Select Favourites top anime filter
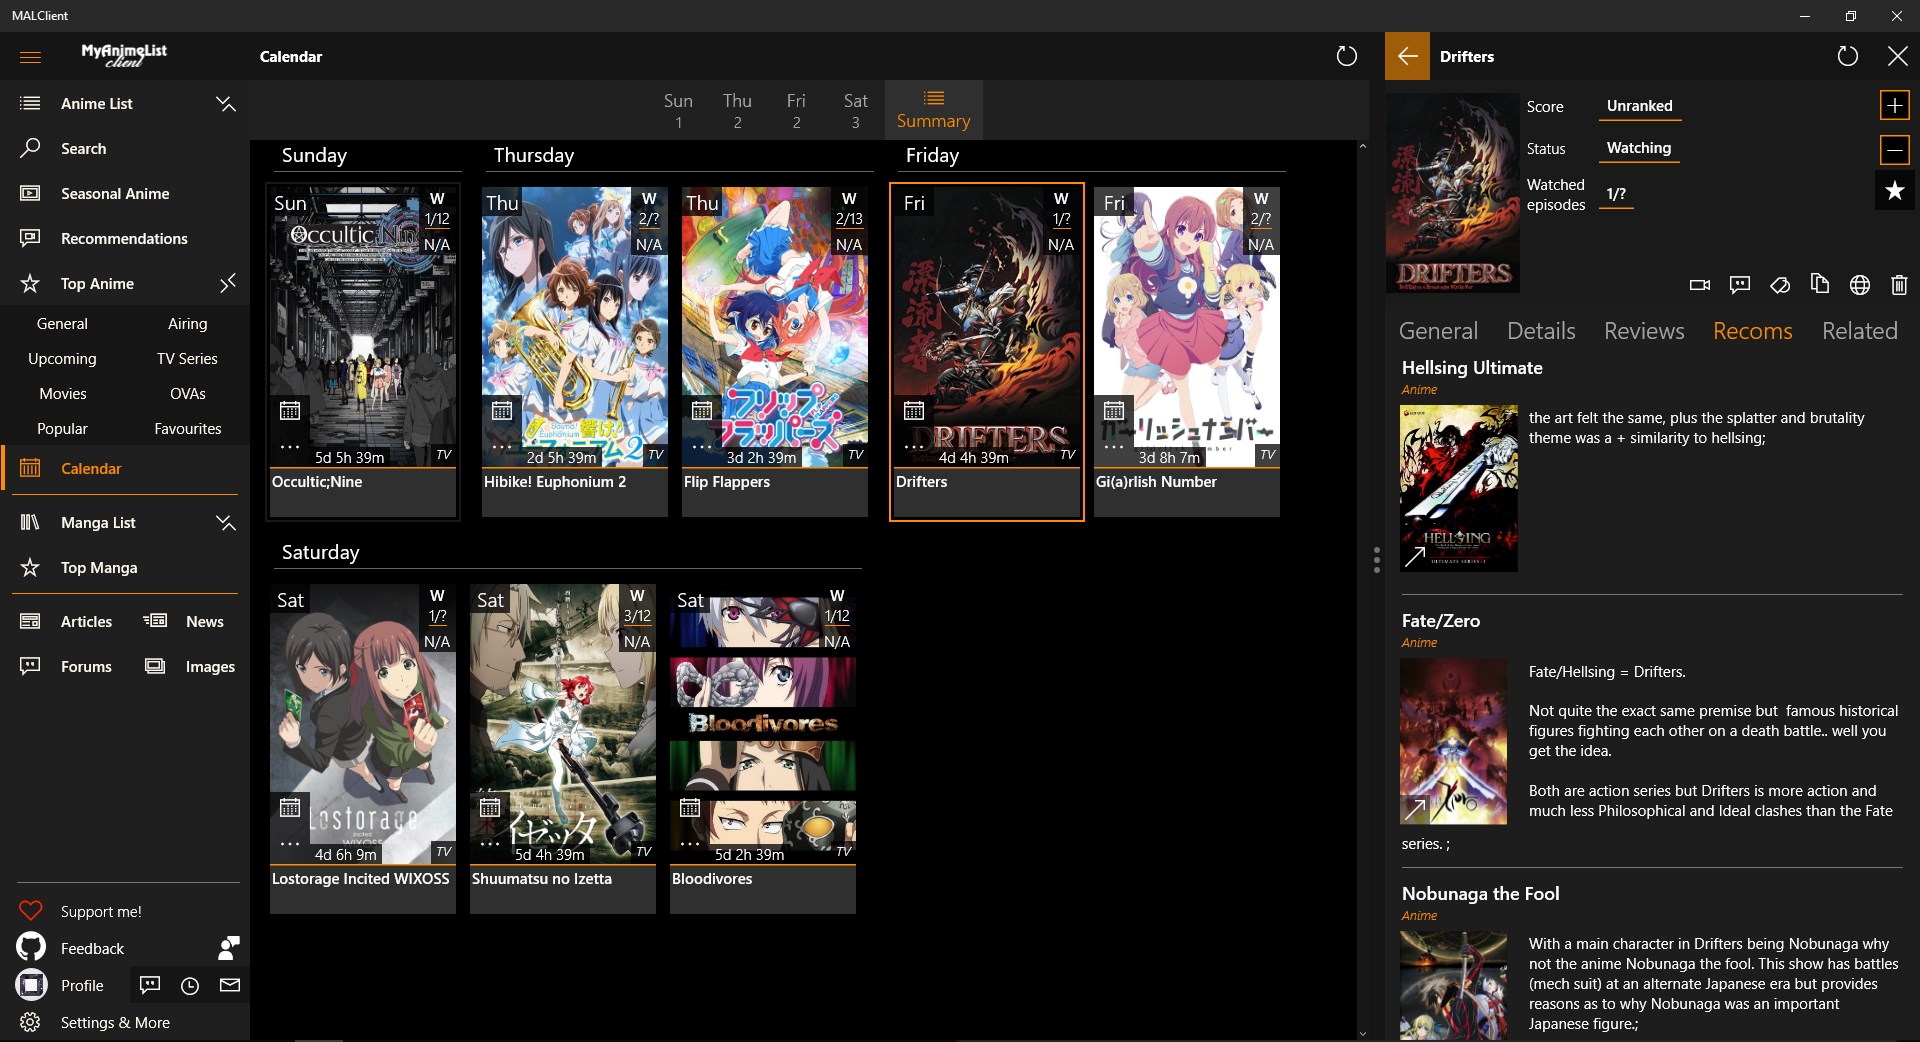The height and width of the screenshot is (1042, 1920). pyautogui.click(x=188, y=429)
